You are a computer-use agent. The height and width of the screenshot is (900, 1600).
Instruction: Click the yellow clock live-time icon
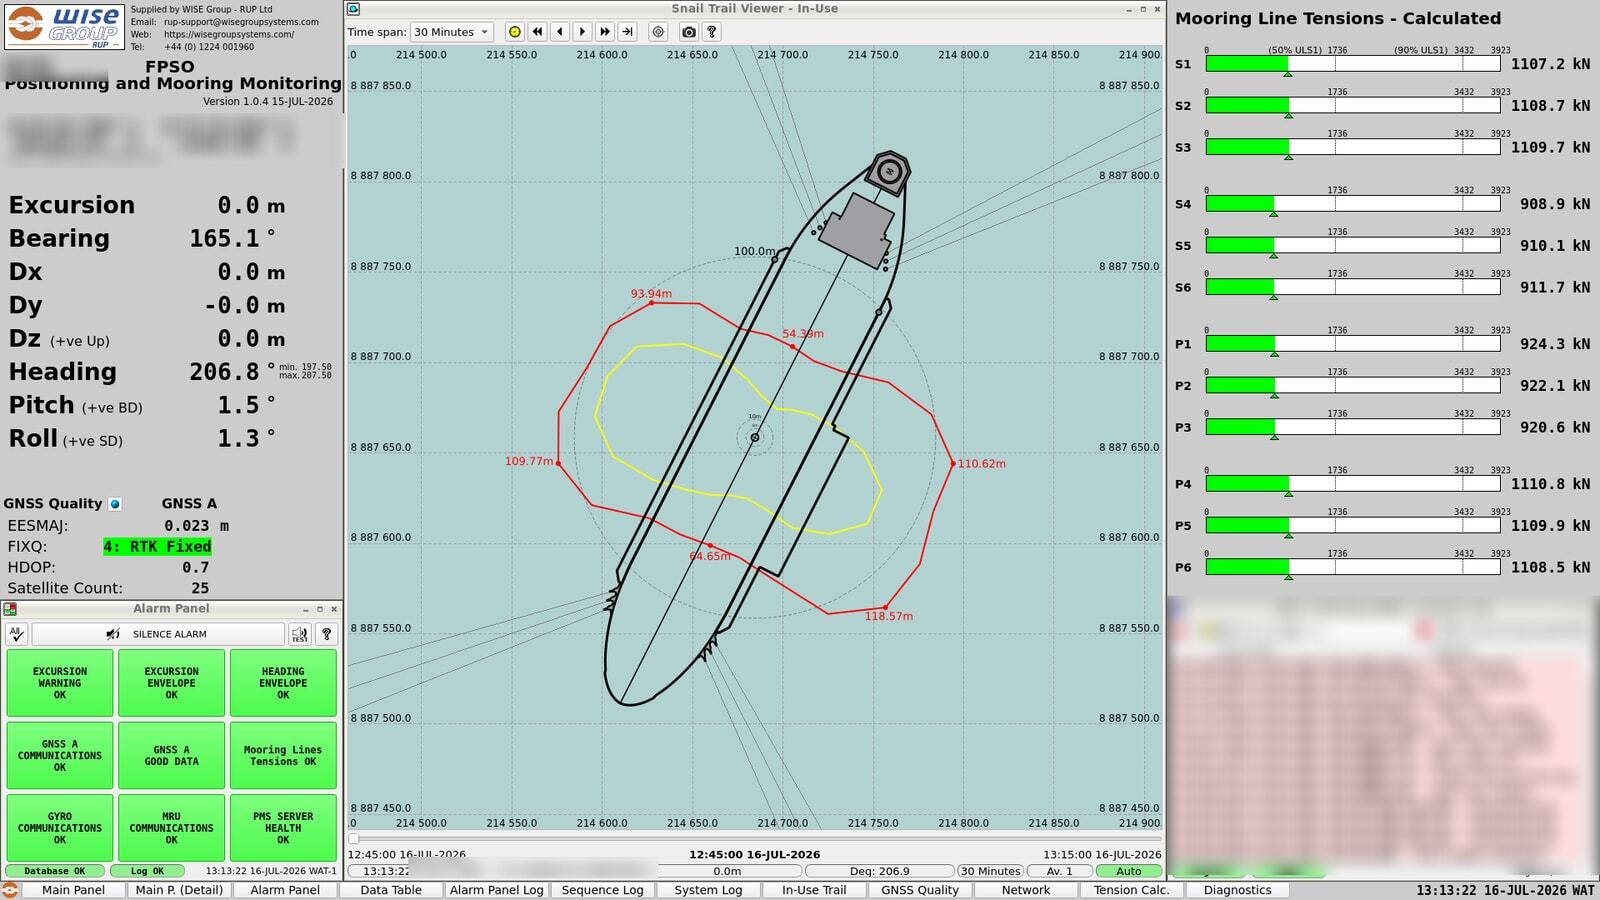pyautogui.click(x=515, y=32)
